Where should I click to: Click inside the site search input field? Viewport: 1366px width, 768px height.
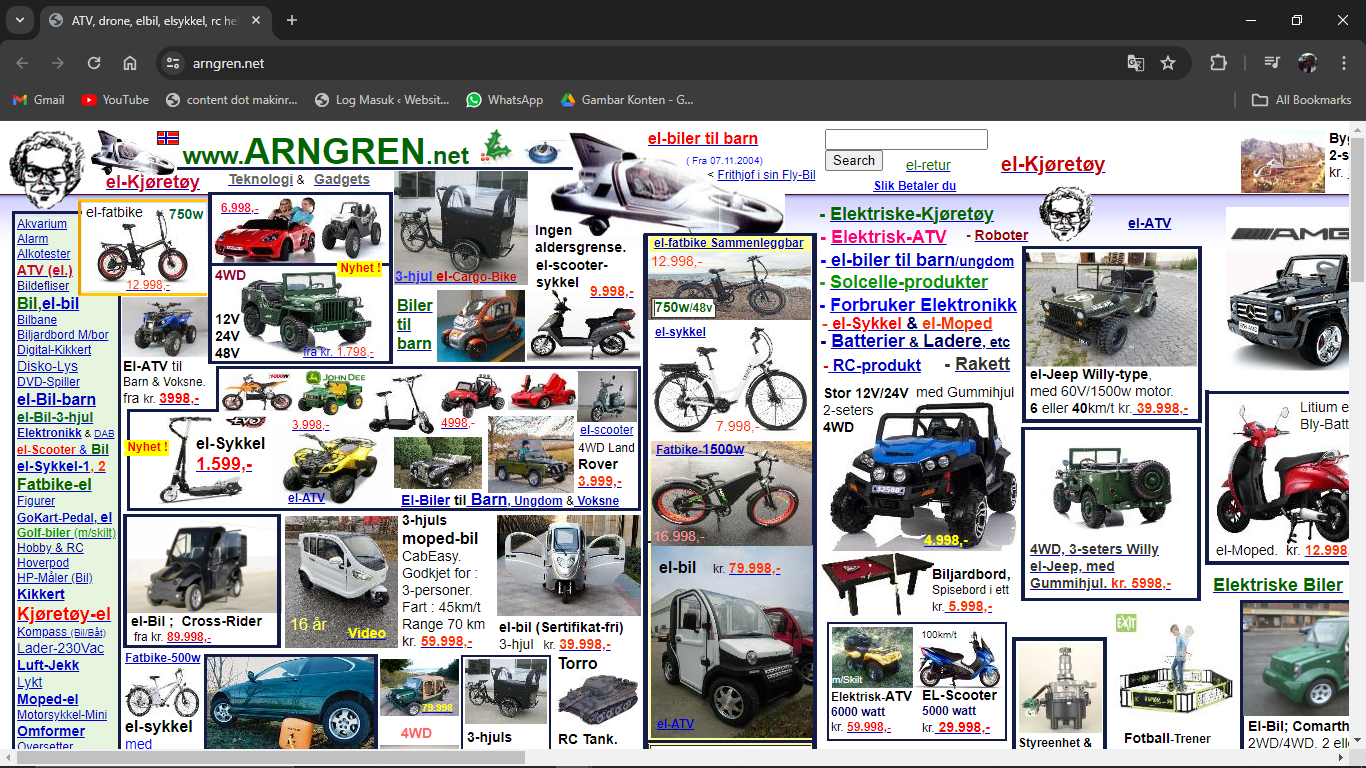[x=905, y=139]
